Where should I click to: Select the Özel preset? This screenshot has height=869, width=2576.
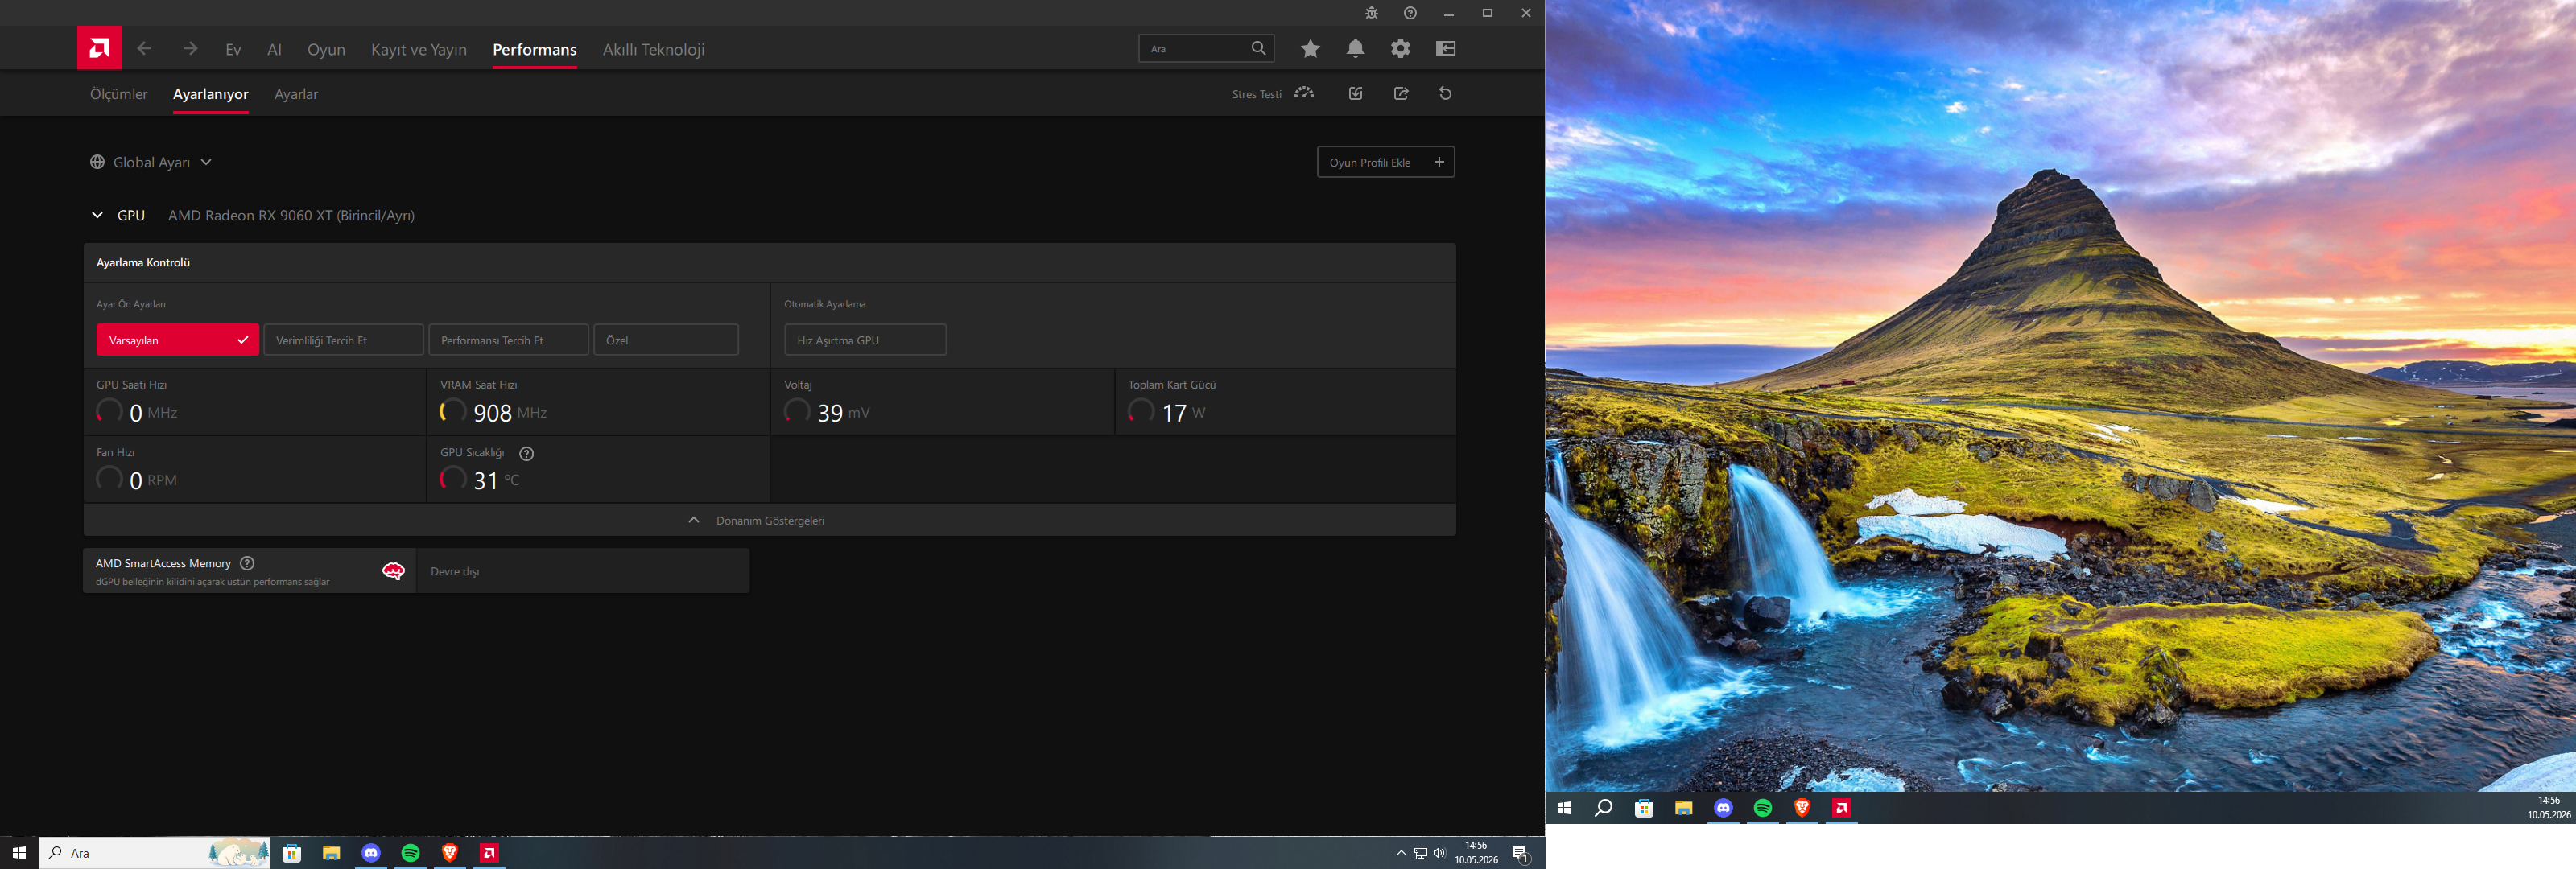[x=666, y=340]
